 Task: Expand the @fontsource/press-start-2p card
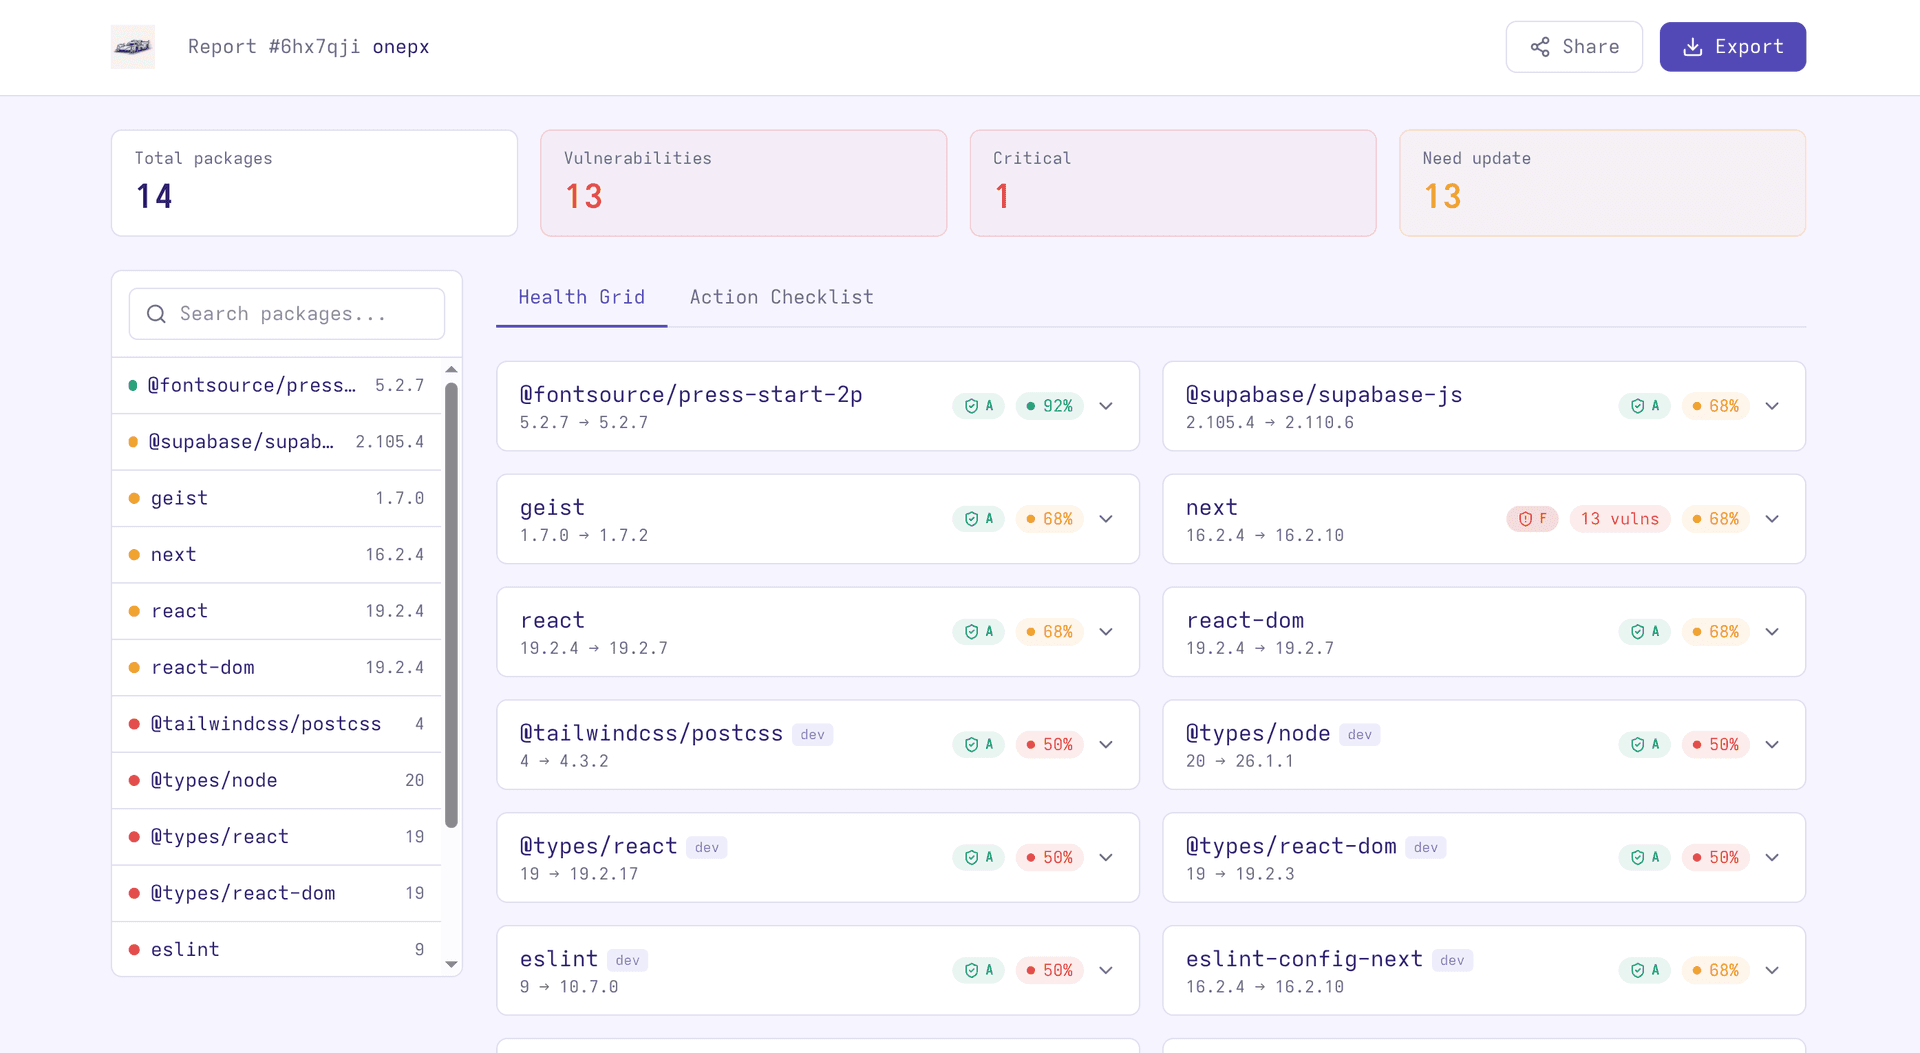[1106, 406]
